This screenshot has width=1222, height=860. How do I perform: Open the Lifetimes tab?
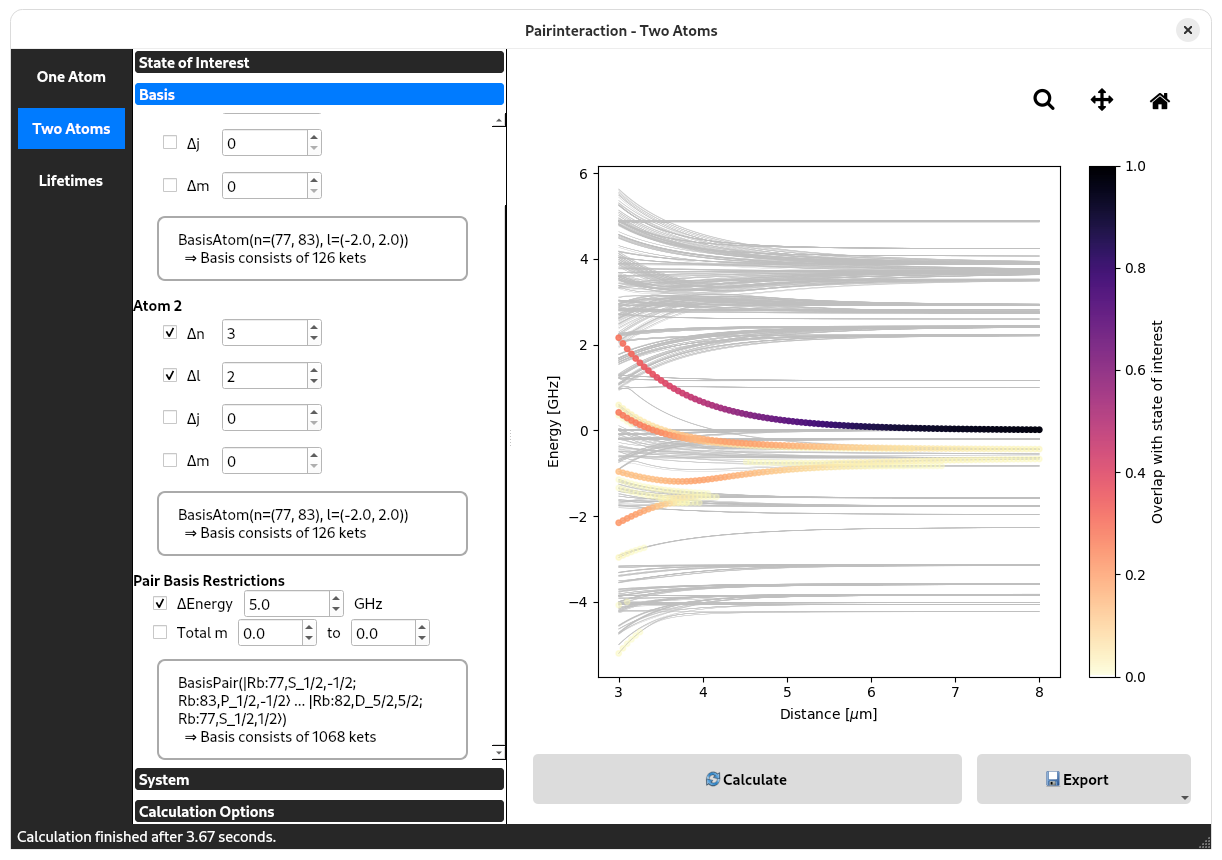click(x=71, y=181)
